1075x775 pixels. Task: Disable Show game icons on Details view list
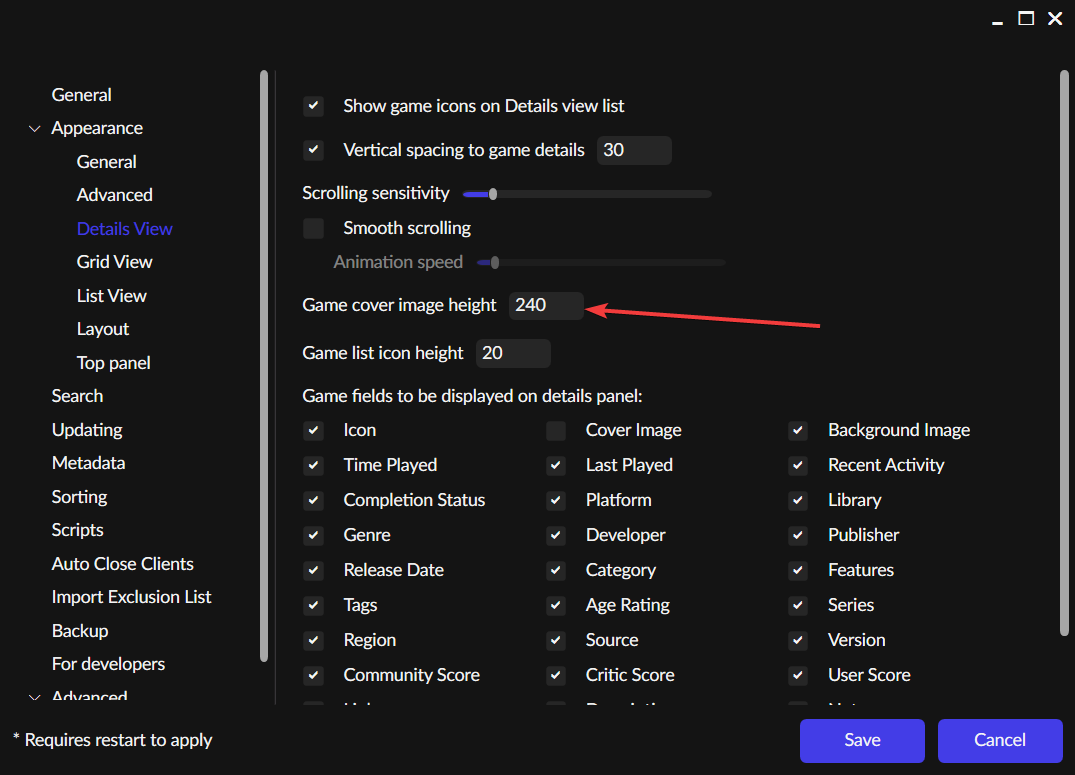tap(313, 105)
